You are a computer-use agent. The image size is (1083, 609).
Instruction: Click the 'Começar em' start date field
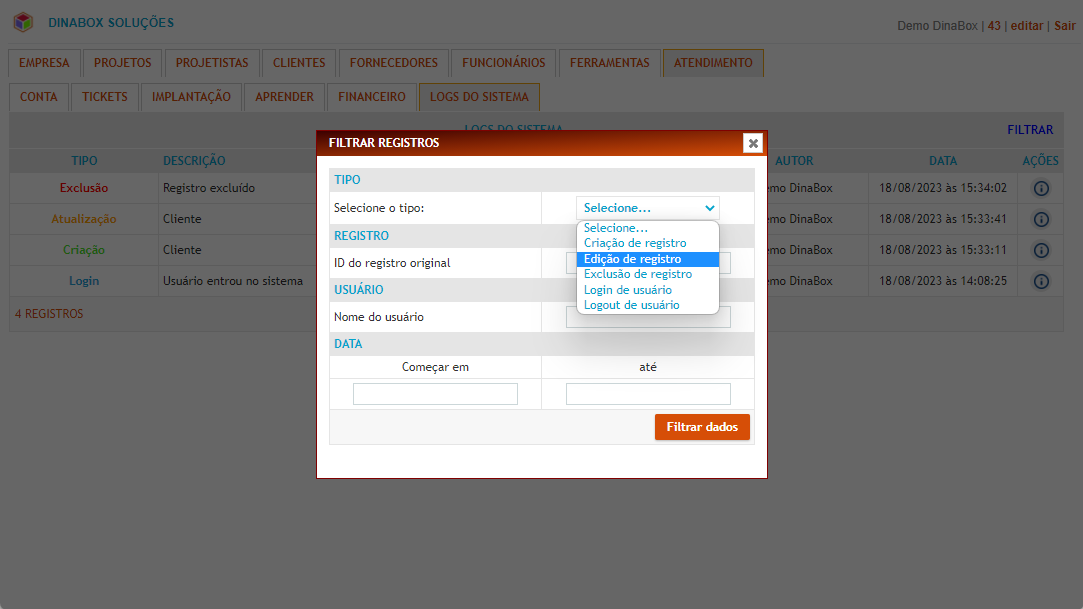tap(435, 394)
